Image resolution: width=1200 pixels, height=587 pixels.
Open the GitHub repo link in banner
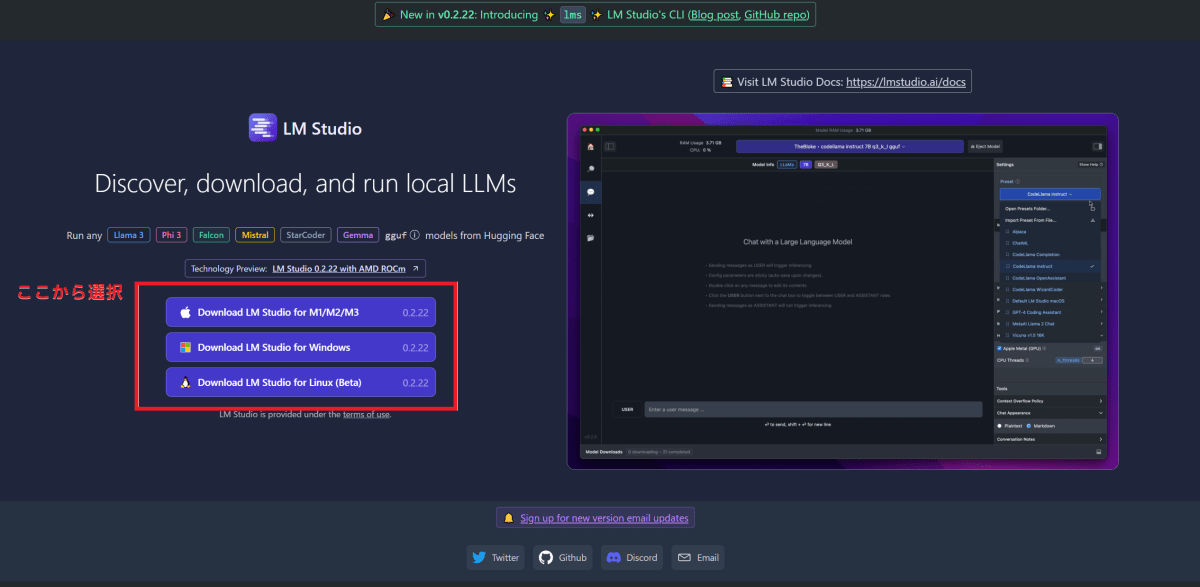(777, 15)
